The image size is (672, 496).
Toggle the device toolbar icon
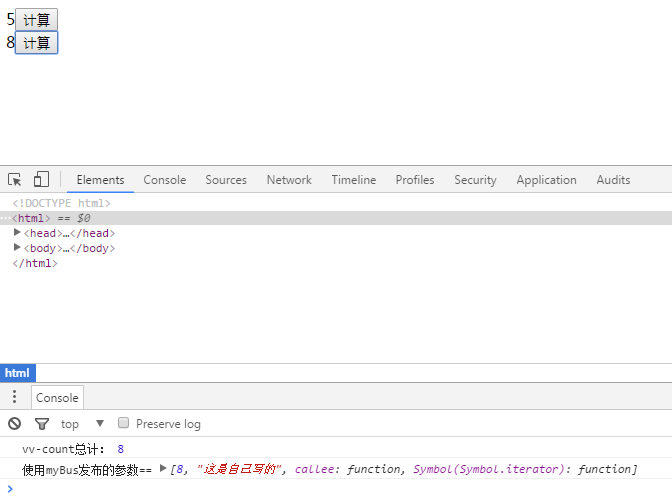click(41, 179)
